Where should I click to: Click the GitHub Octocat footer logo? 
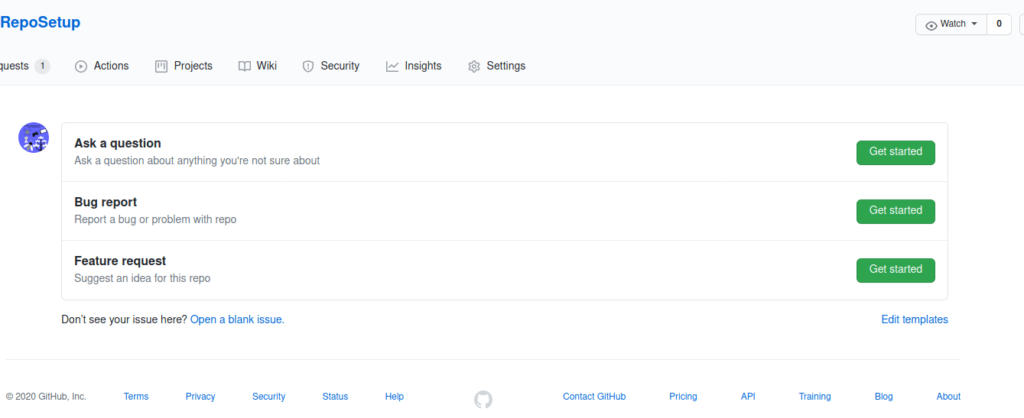483,399
